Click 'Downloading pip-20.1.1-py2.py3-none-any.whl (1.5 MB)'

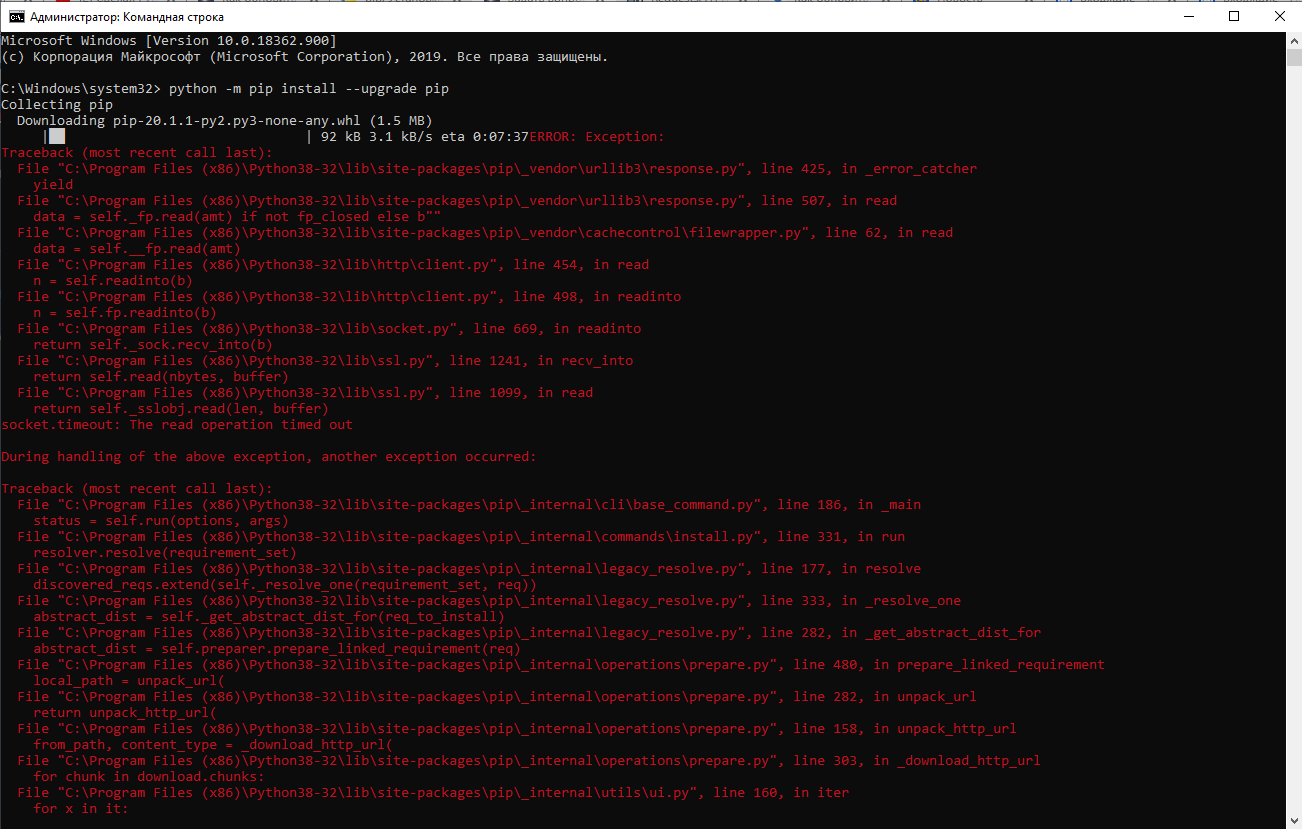point(225,121)
